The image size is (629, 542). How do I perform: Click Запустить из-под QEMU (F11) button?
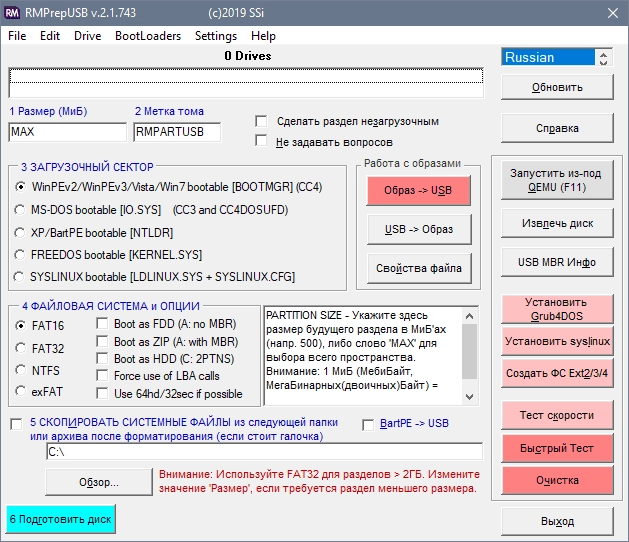click(x=557, y=180)
